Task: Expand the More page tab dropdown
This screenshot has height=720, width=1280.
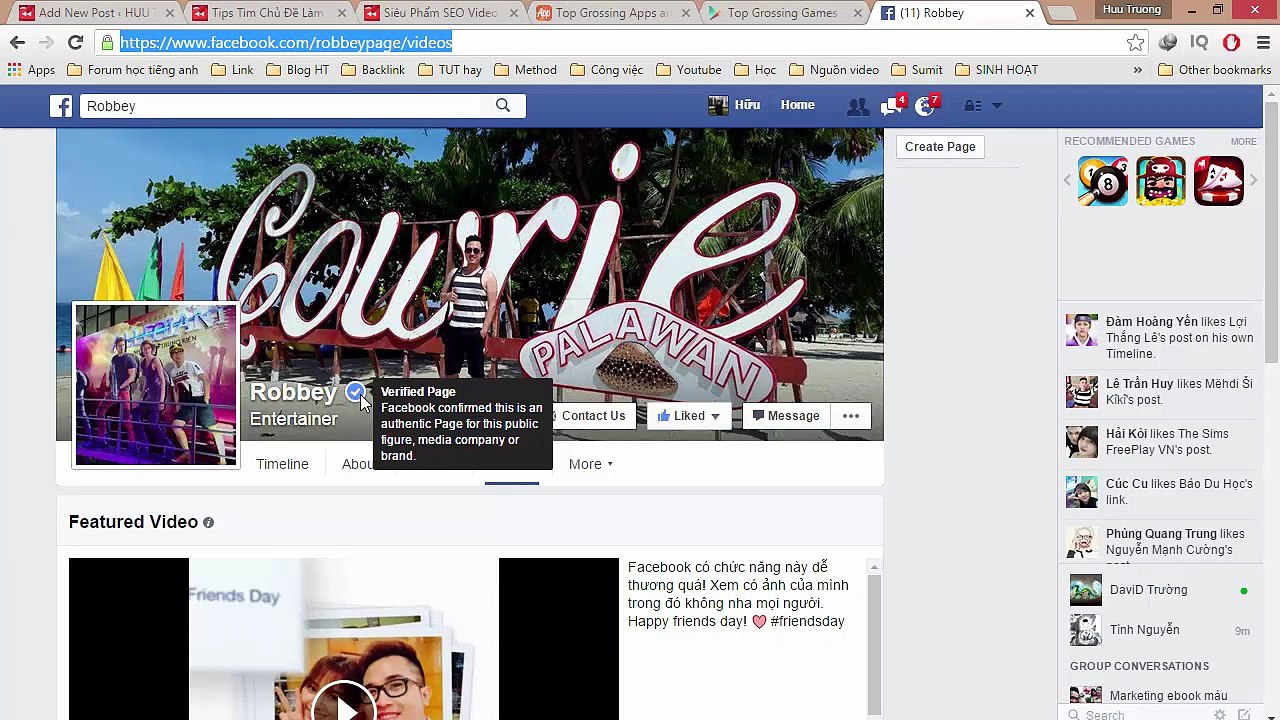Action: click(x=591, y=464)
